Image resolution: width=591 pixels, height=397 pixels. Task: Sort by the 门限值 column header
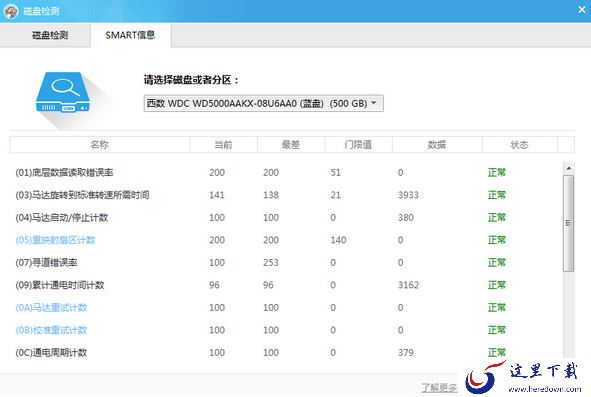tap(358, 145)
